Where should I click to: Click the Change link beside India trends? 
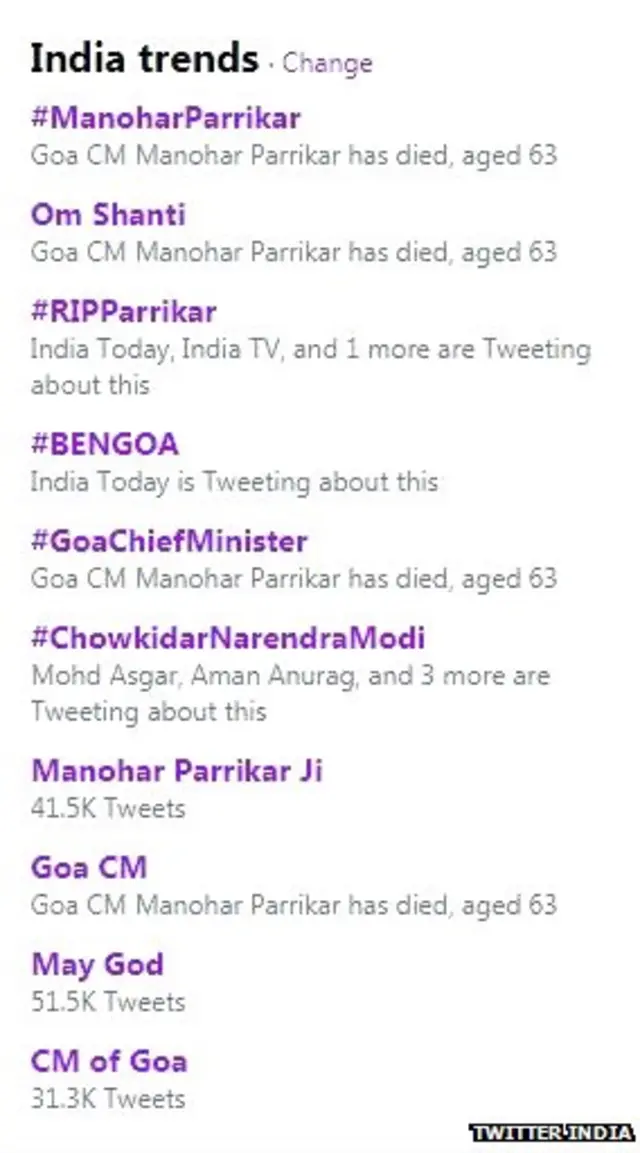coord(326,63)
